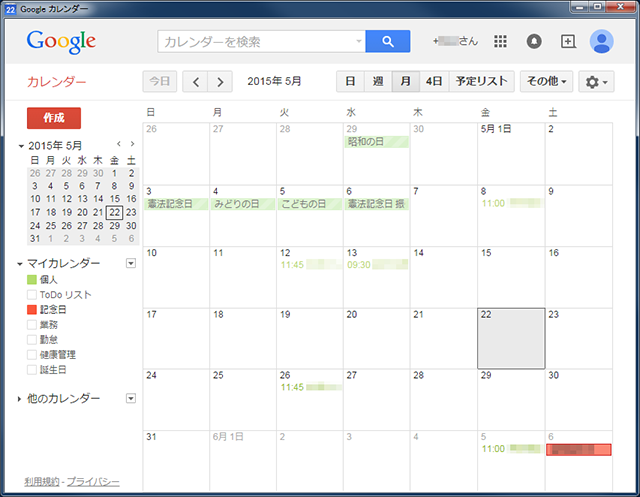Viewport: 640px width, 497px height.
Task: Open the Google apps grid
Action: [501, 42]
